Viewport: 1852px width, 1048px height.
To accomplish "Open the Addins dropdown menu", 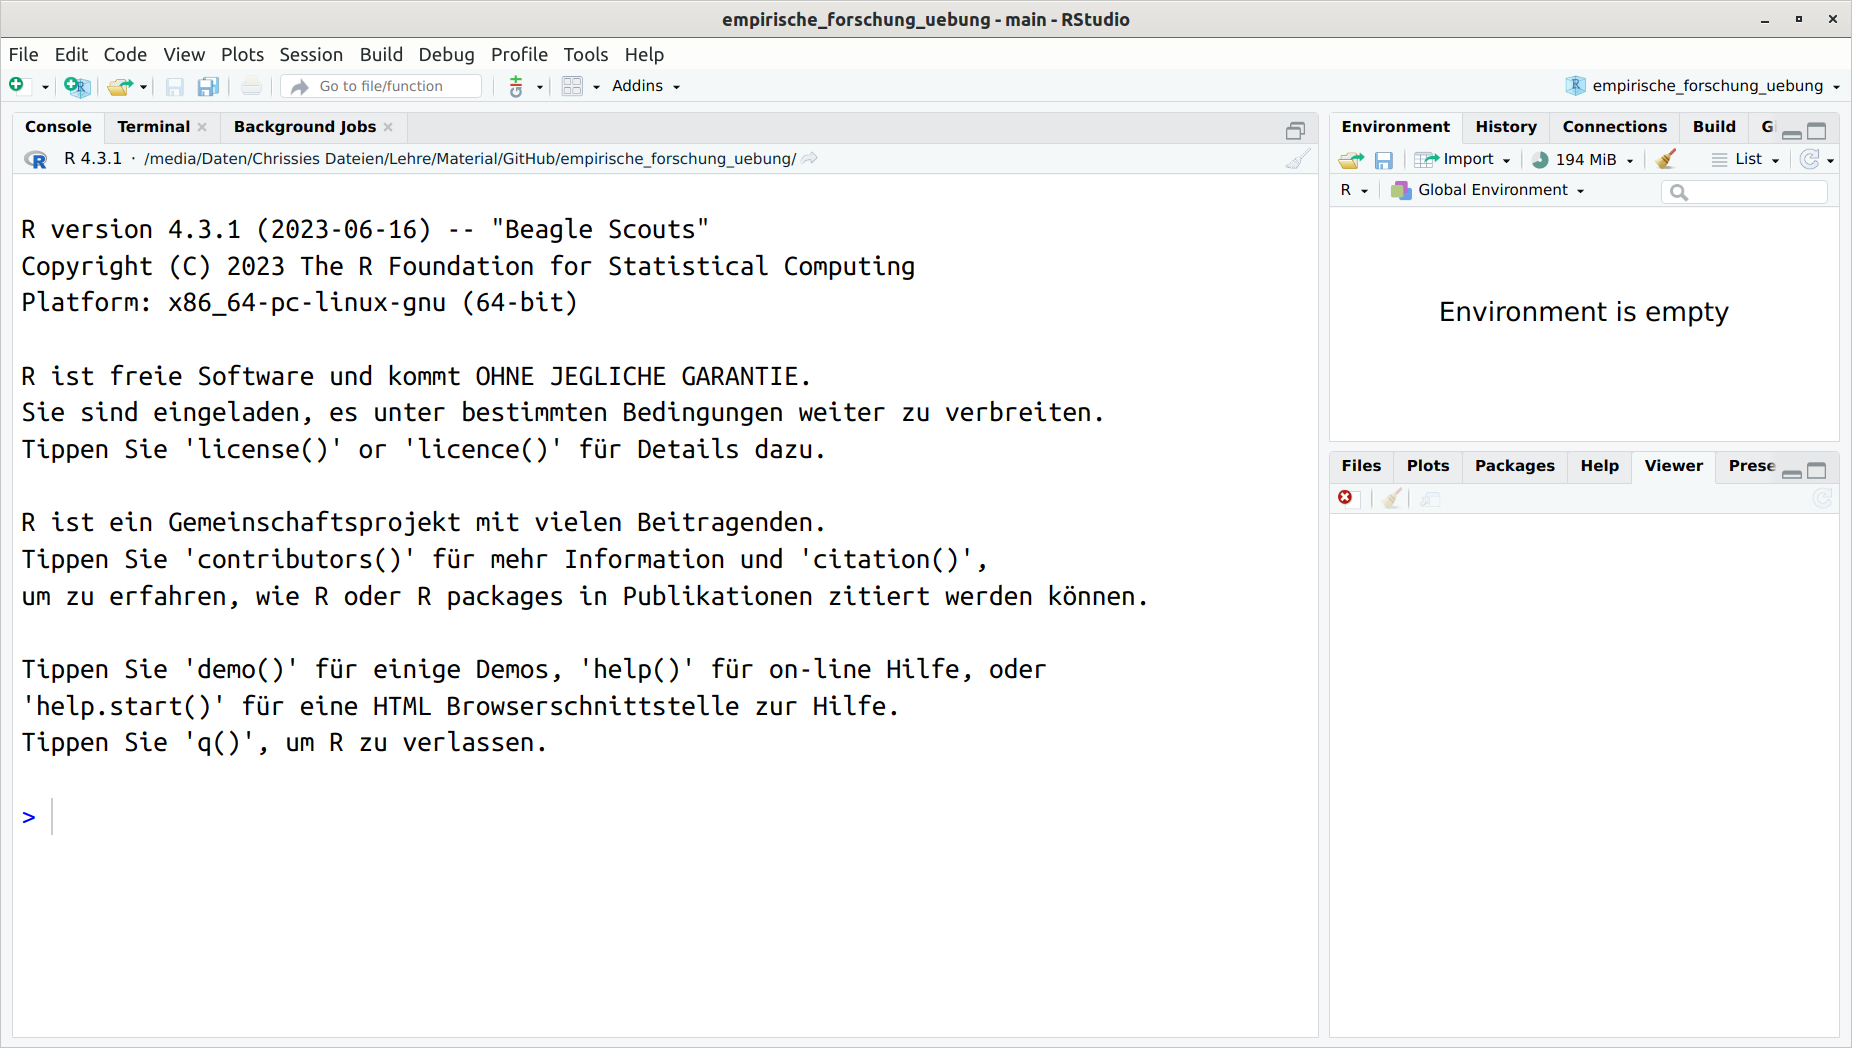I will tap(646, 86).
